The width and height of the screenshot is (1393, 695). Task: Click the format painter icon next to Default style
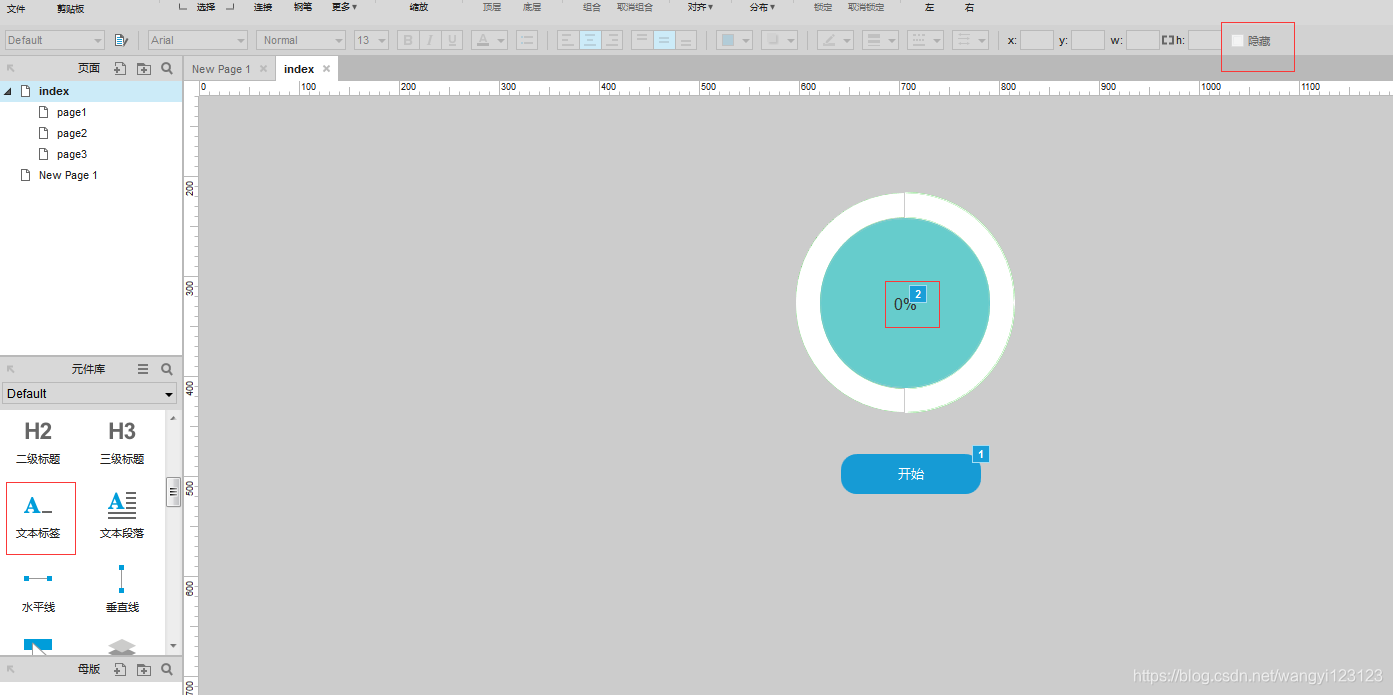pos(121,40)
